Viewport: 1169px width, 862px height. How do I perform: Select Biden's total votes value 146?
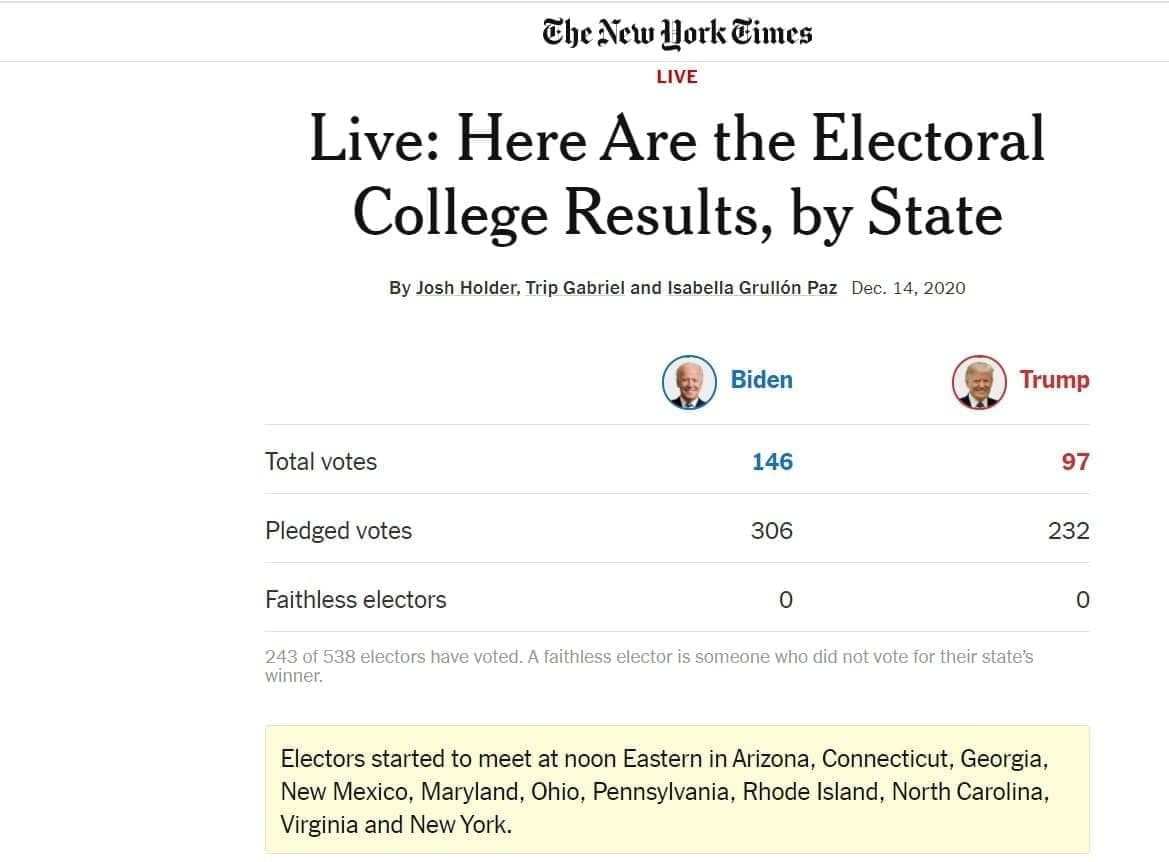click(772, 462)
